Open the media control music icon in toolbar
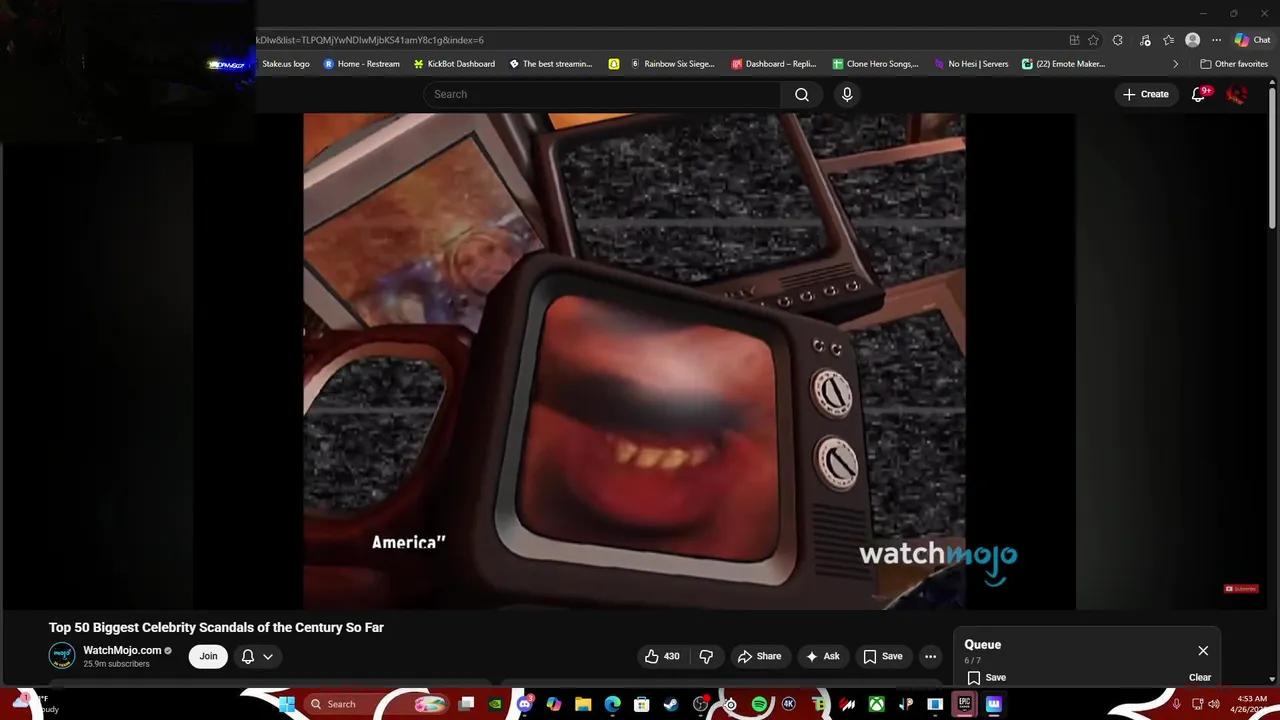The width and height of the screenshot is (1280, 720). pos(1145,40)
